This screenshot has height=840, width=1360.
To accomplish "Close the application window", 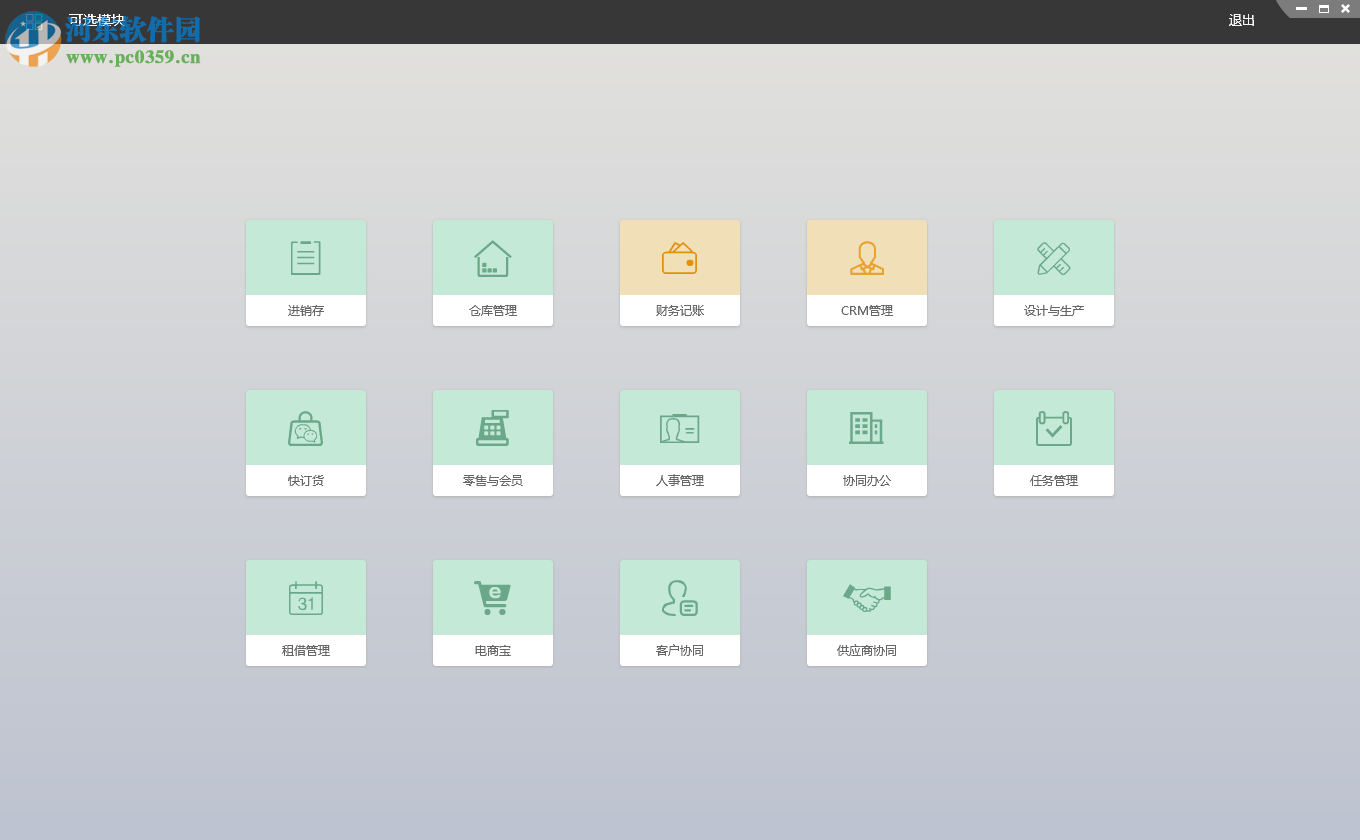I will [x=1346, y=9].
